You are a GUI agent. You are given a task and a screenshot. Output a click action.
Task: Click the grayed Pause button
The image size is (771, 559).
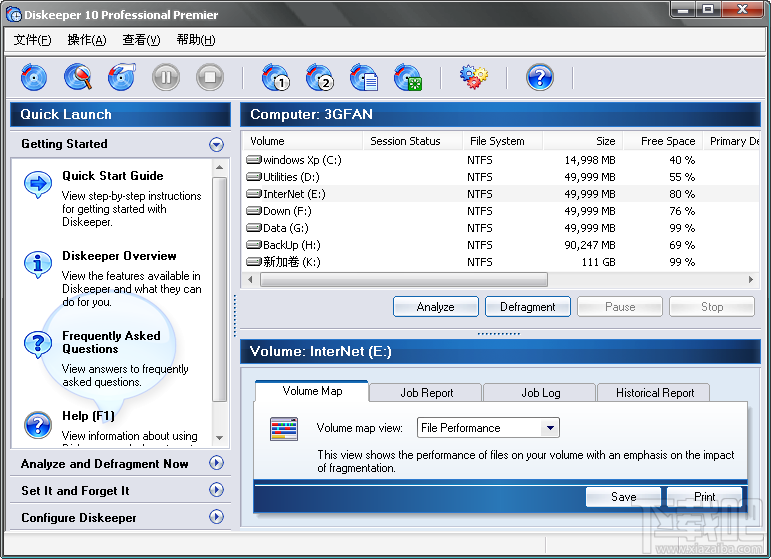620,307
